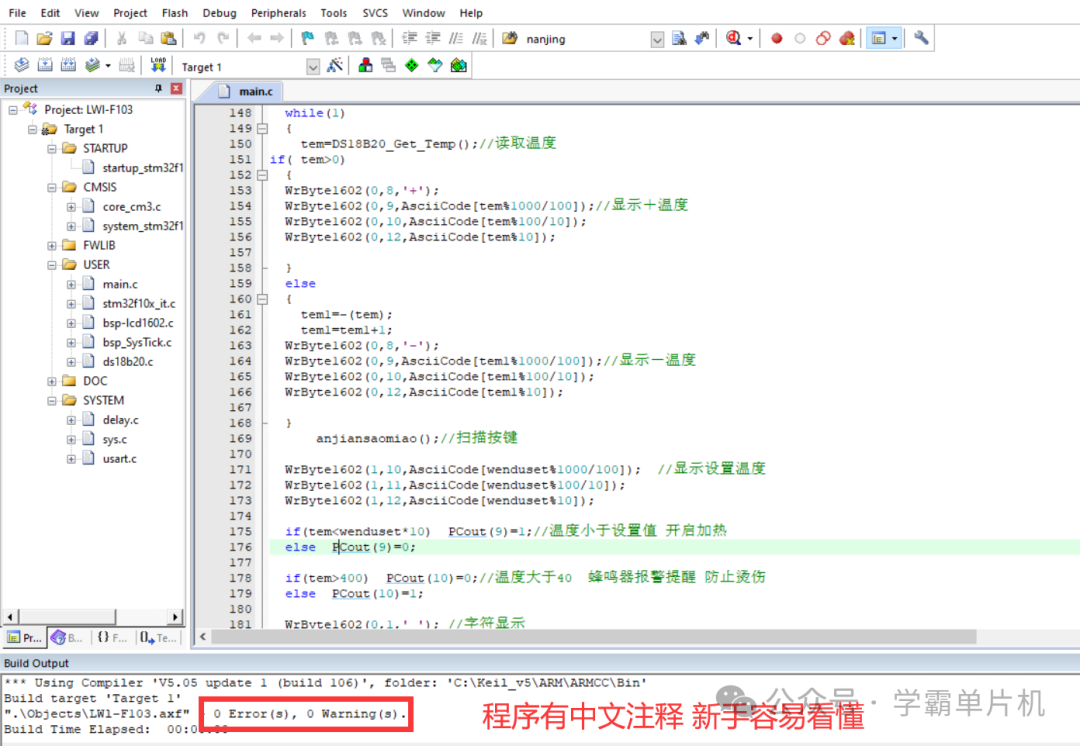The height and width of the screenshot is (746, 1080).
Task: Switch to the Templates tab at panel bottom
Action: pos(158,638)
